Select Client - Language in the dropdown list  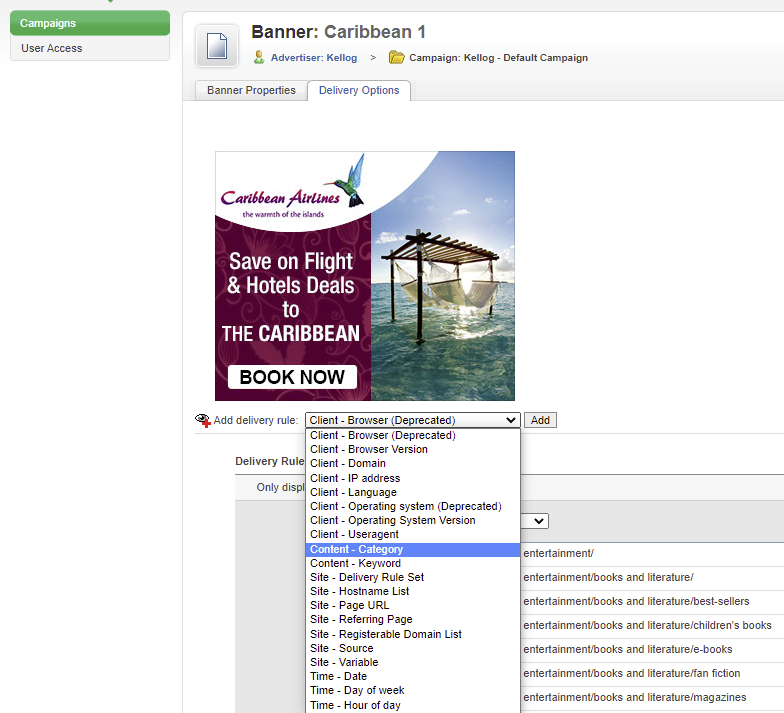coord(353,492)
